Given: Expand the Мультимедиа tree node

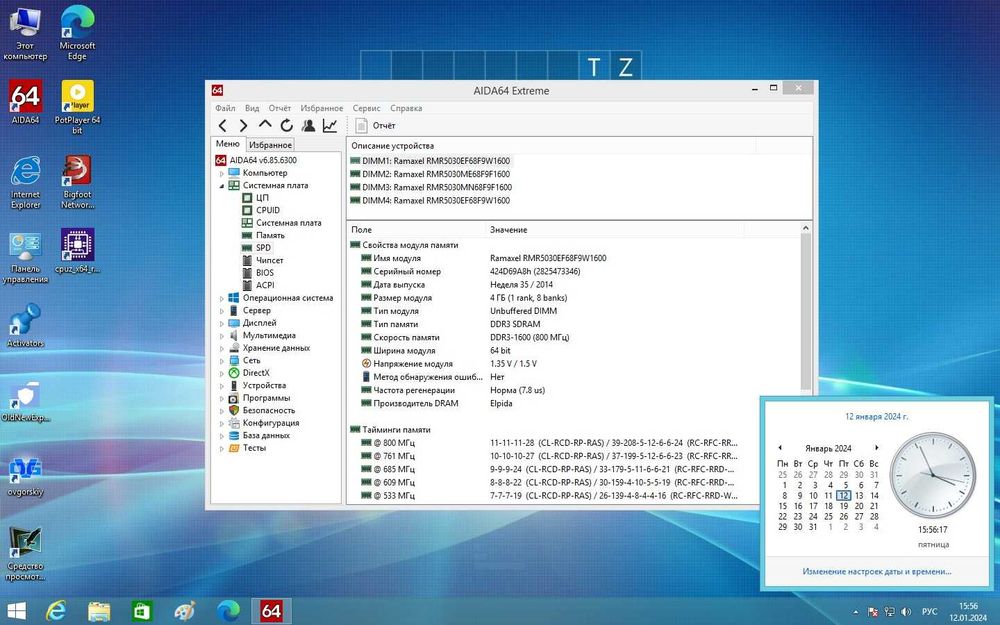Looking at the screenshot, I should coord(222,335).
